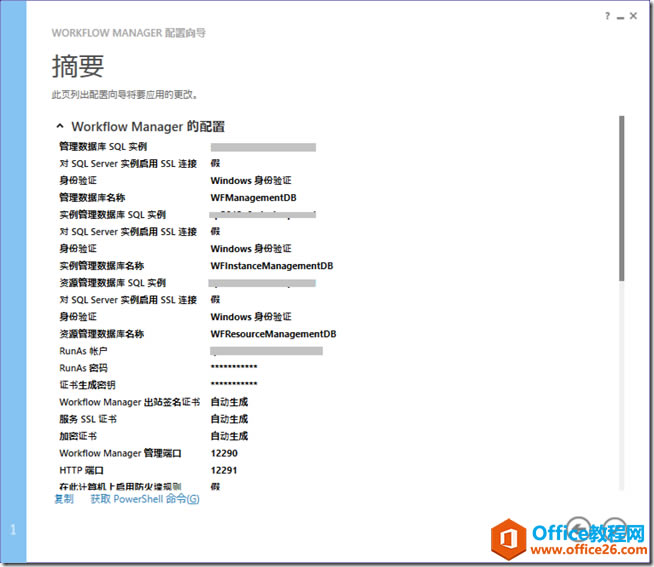
Task: Close the Workflow Manager configuration wizard
Action: point(633,16)
